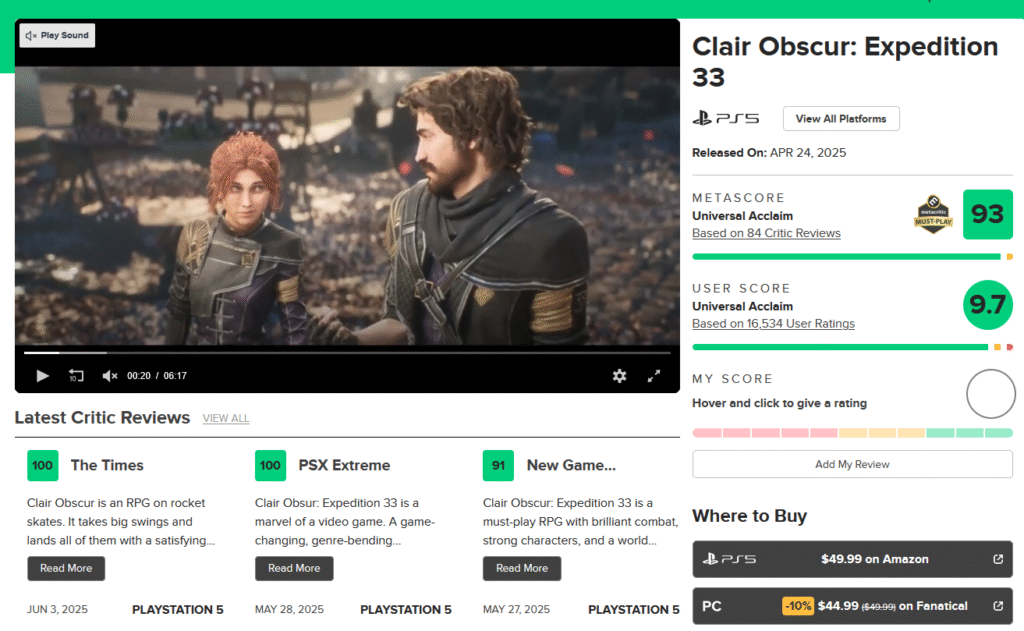Screen dimensions: 1024x631
Task: Click PLAYSTATION 5 under PSX Extreme review
Action: click(406, 609)
